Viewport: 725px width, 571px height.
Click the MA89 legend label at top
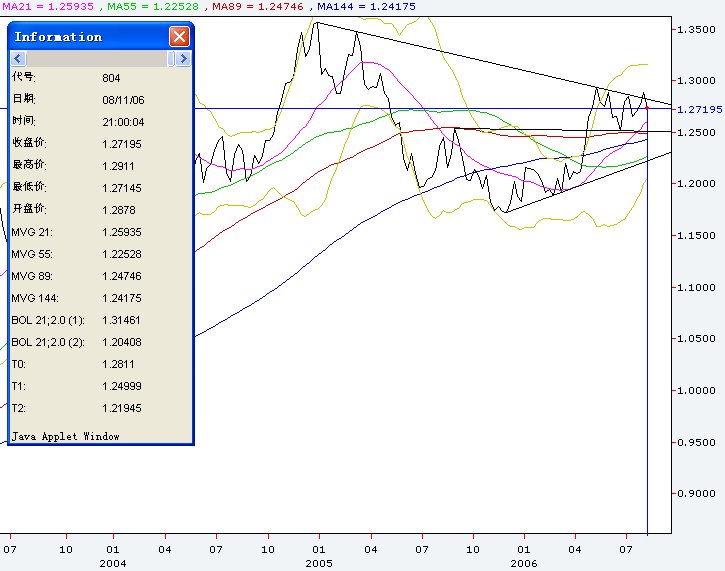[256, 6]
